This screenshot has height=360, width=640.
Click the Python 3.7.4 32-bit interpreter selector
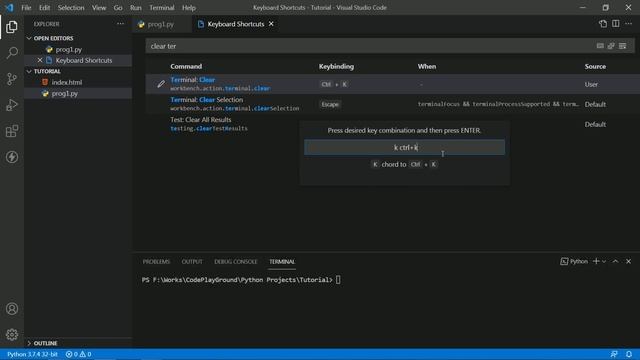click(33, 354)
